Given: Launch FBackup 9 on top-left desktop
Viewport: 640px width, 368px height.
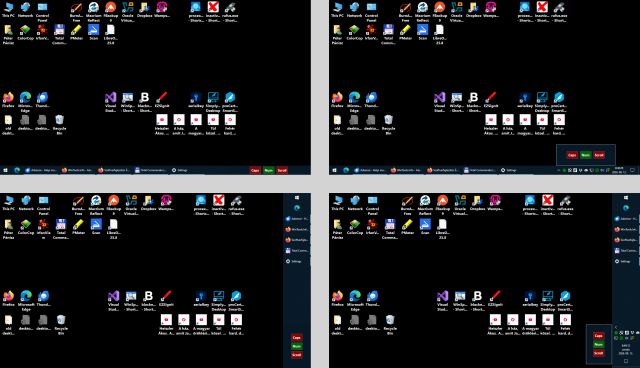Looking at the screenshot, I should tap(111, 11).
